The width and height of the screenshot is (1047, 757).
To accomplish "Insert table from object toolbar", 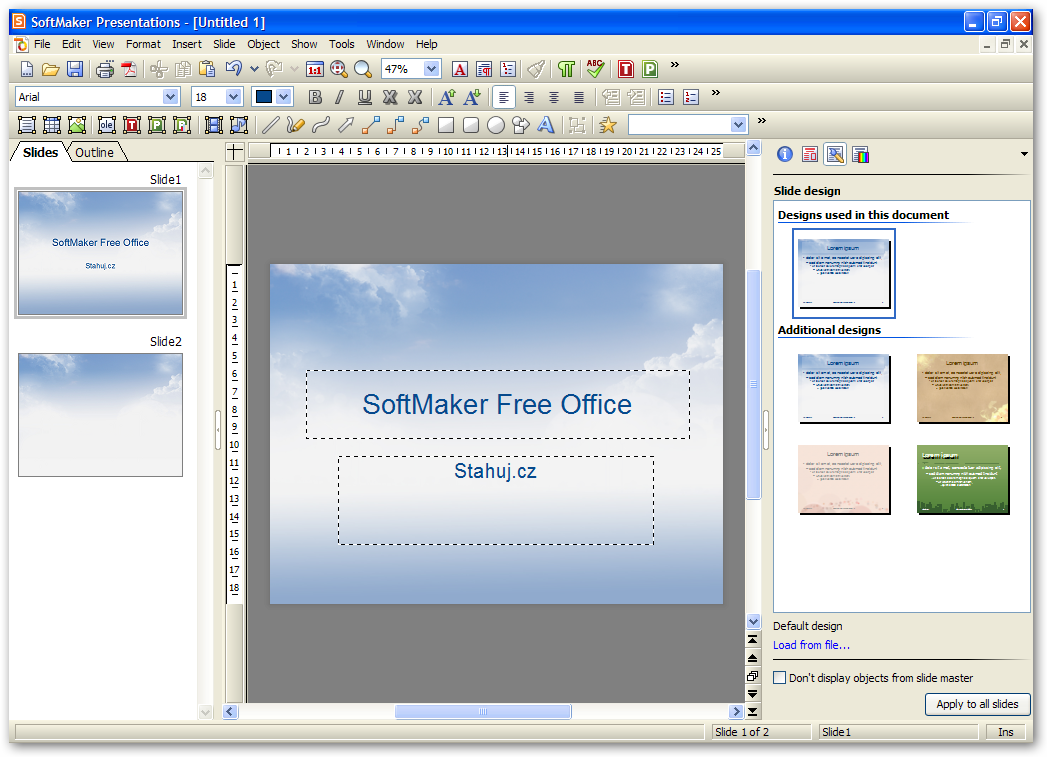I will click(x=51, y=125).
